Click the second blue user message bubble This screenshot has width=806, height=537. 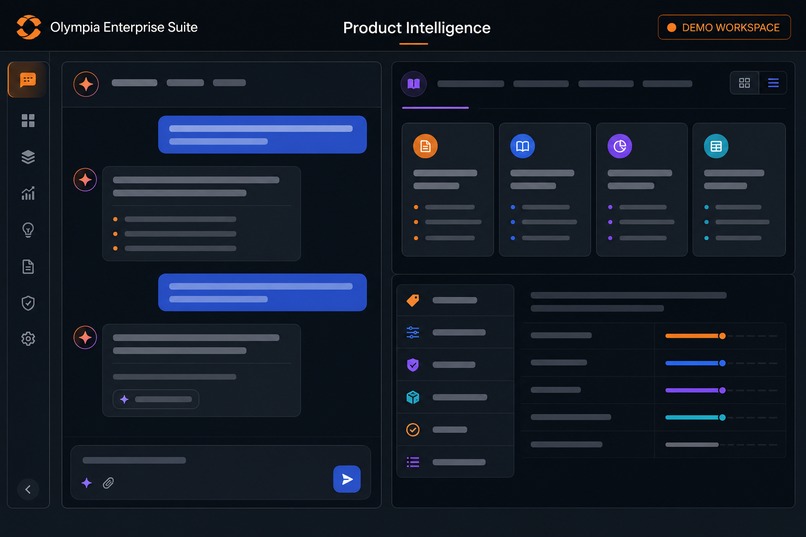pyautogui.click(x=263, y=292)
